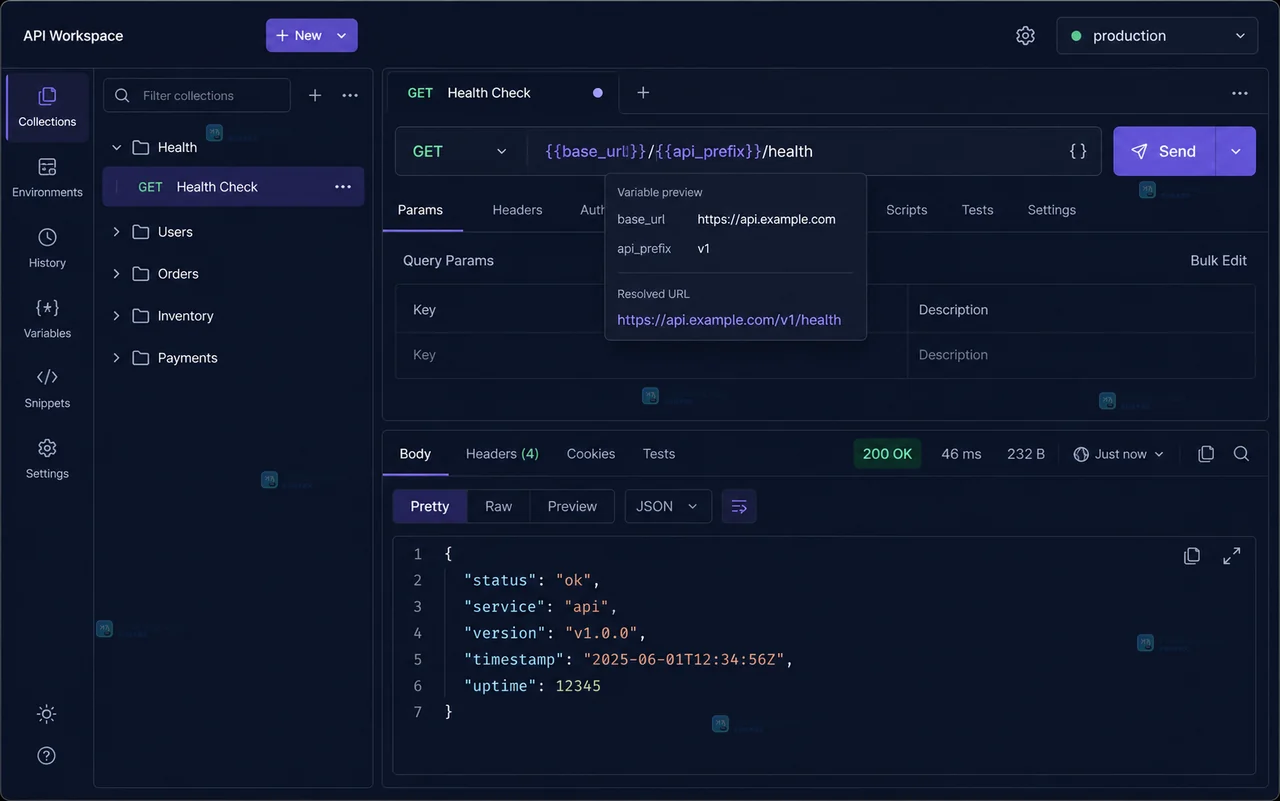Select the response Body tab
The image size is (1280, 801).
(x=415, y=454)
